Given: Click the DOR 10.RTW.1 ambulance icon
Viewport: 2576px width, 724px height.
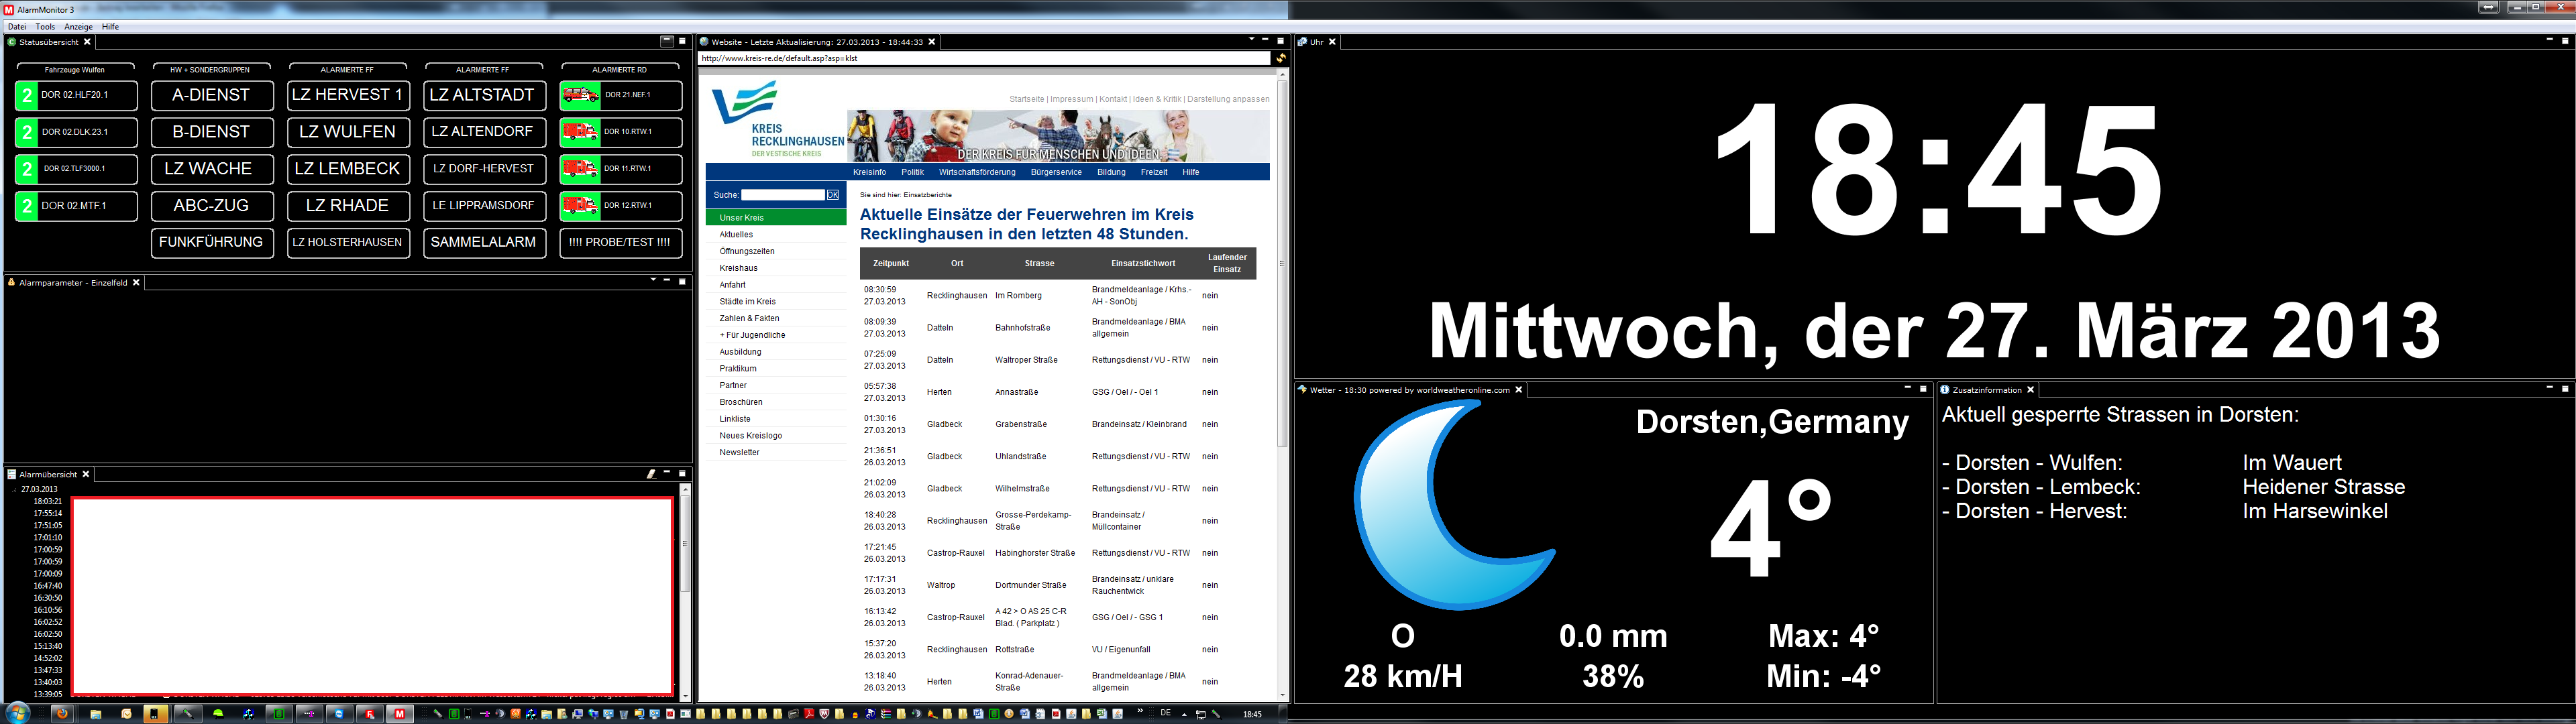Looking at the screenshot, I should pos(580,132).
